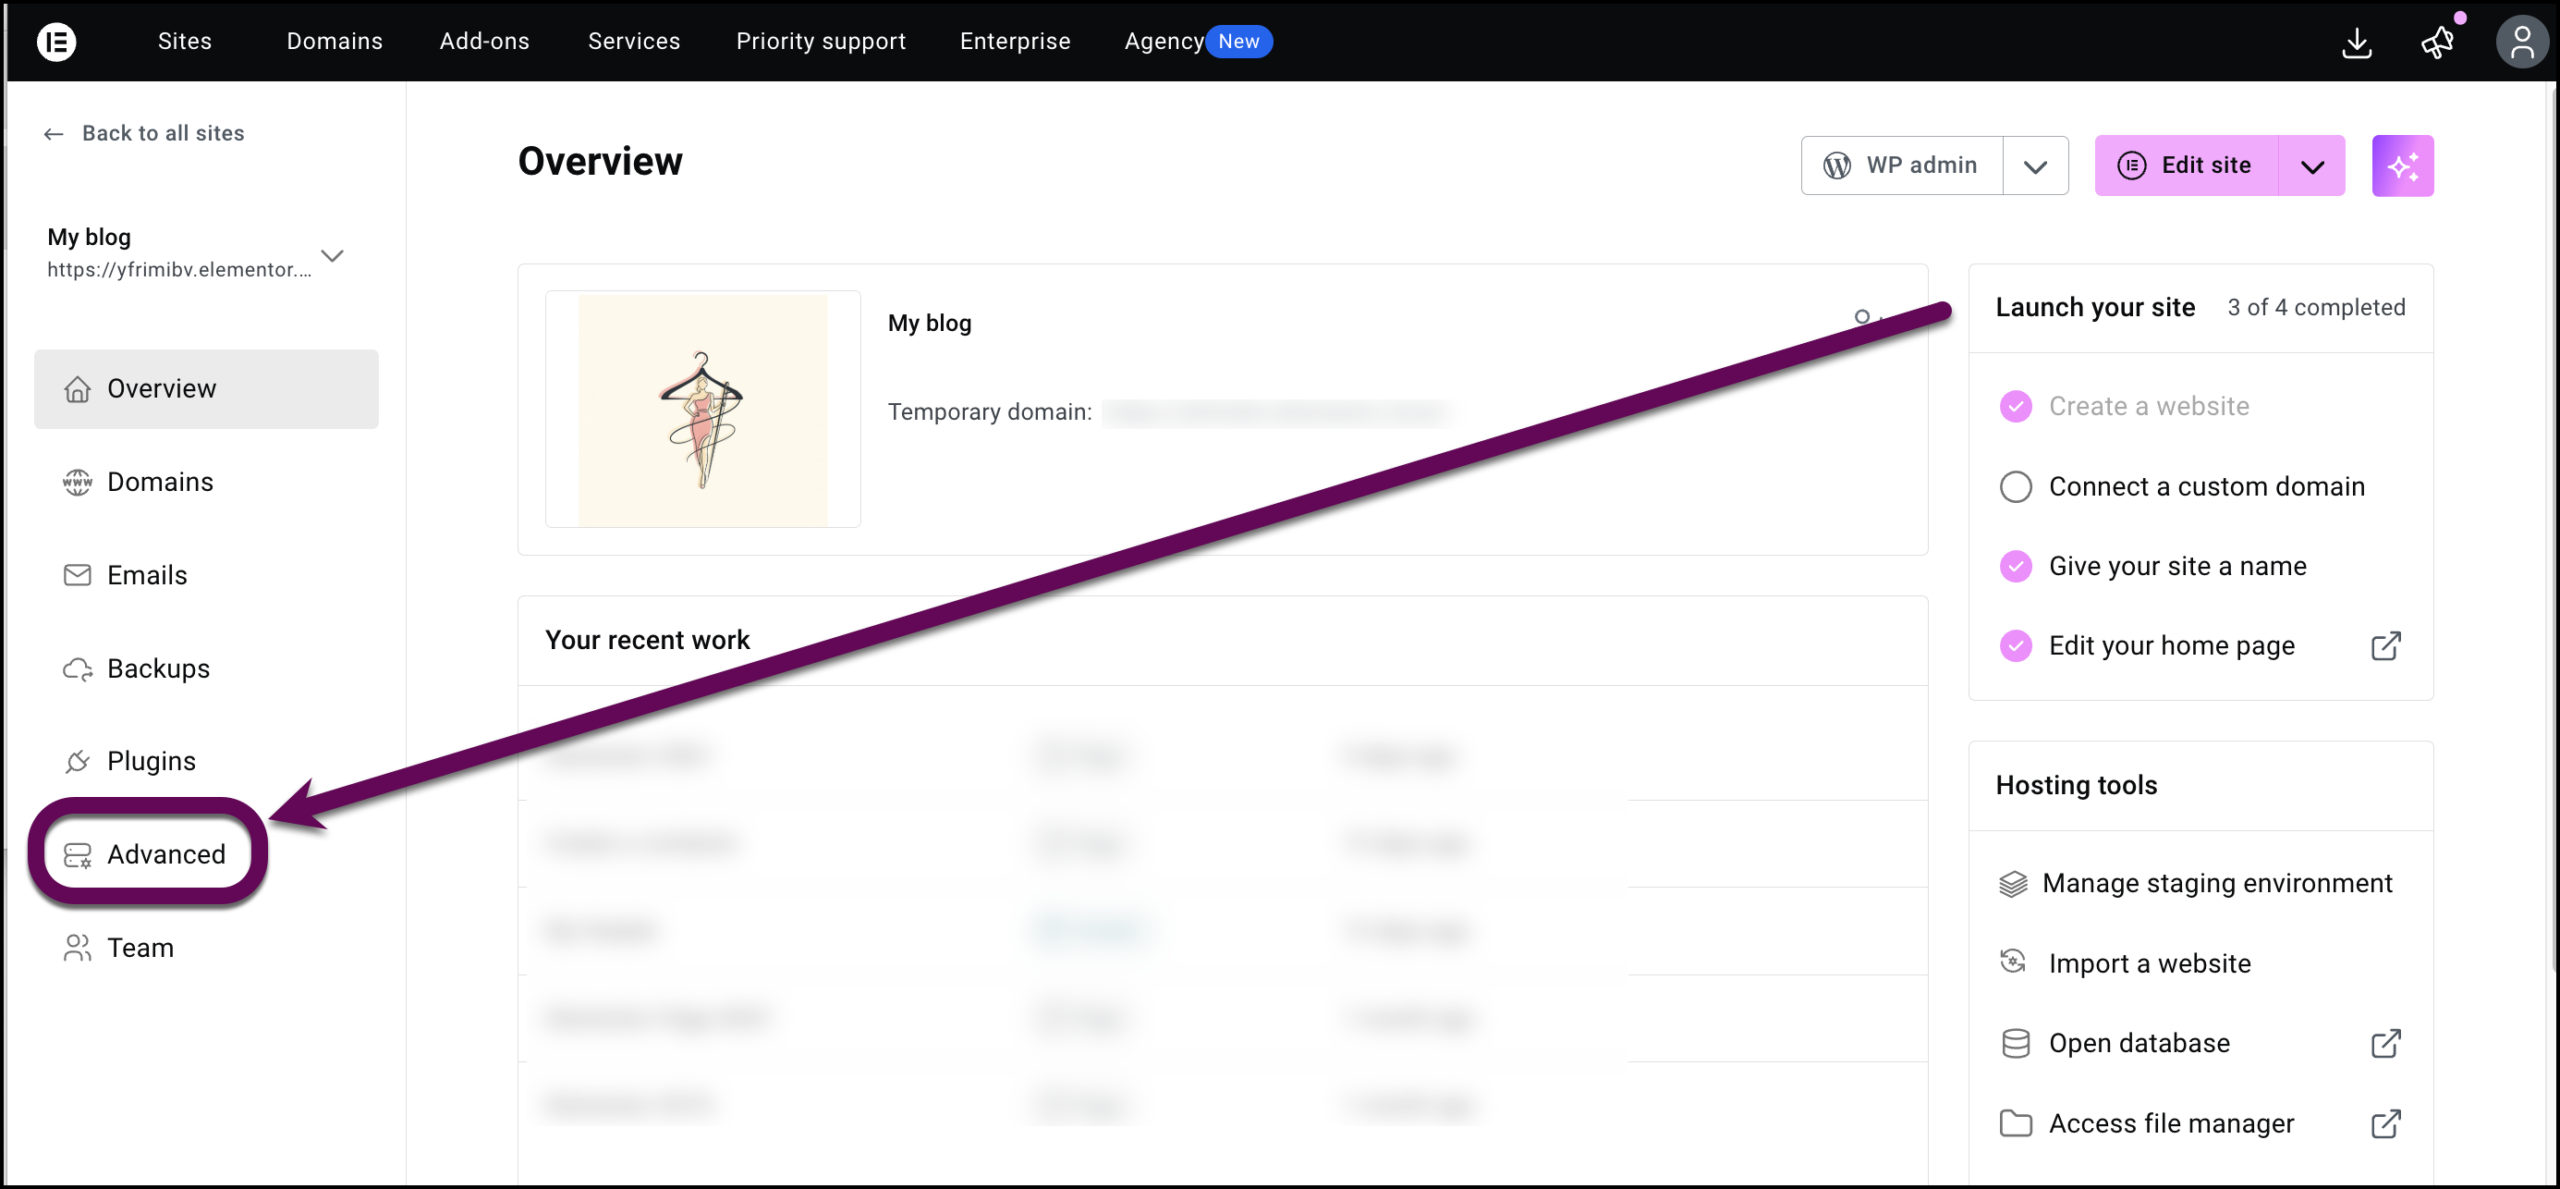The image size is (2560, 1189).
Task: Click Back to all sites
Action: click(163, 132)
